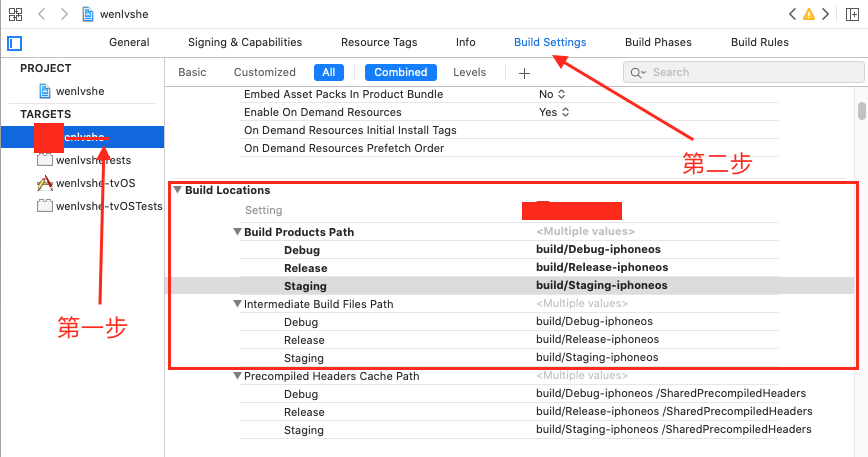Select the wenlvshe-tvOSTests target

(109, 206)
